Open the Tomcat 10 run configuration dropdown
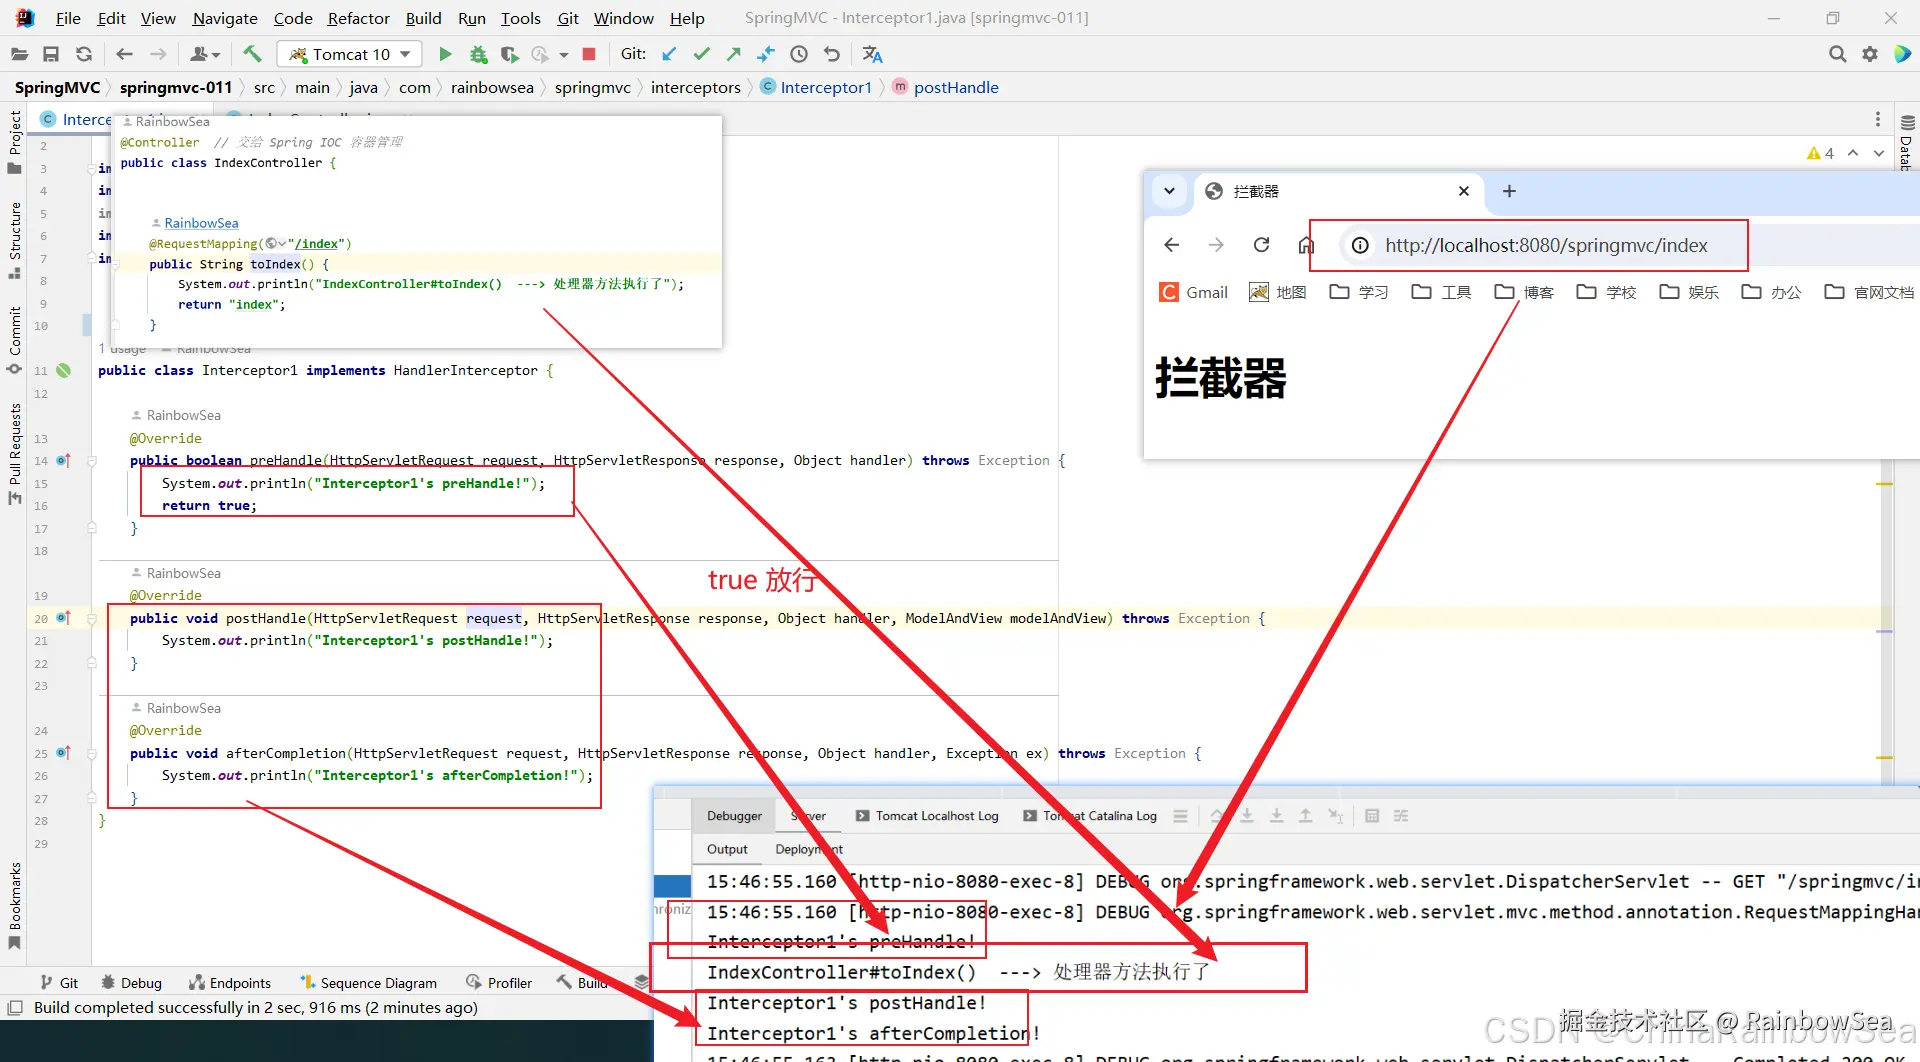1920x1062 pixels. pos(350,54)
